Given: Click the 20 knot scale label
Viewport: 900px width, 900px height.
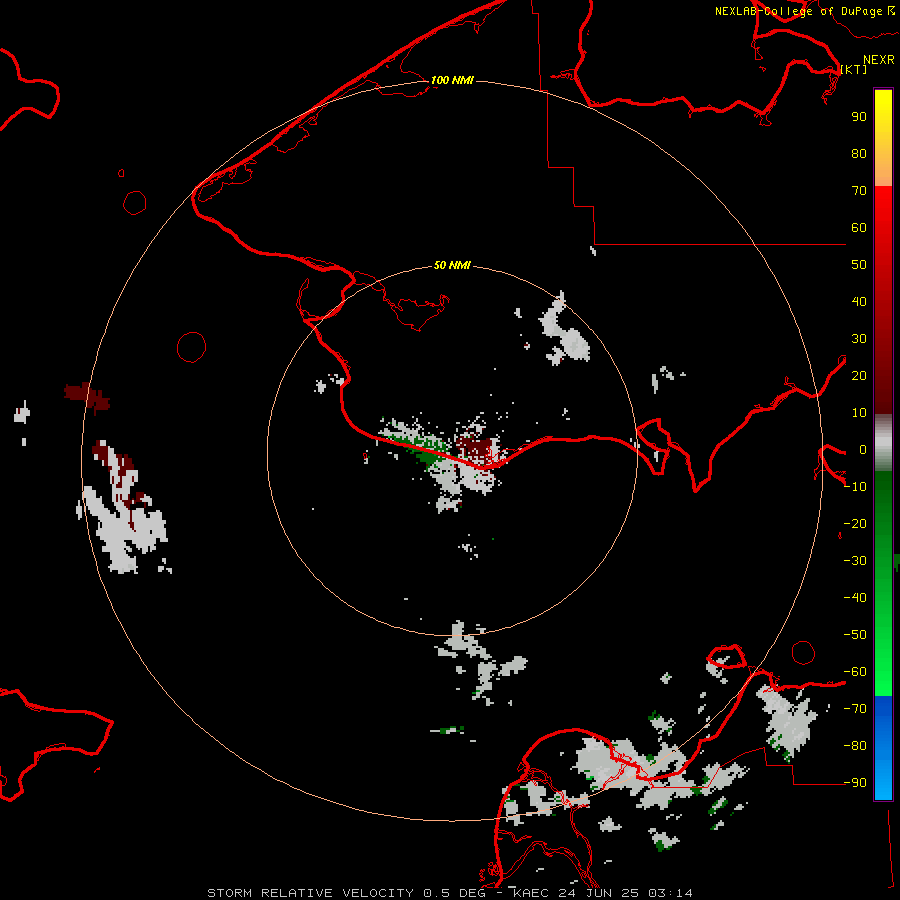Looking at the screenshot, I should tap(859, 375).
